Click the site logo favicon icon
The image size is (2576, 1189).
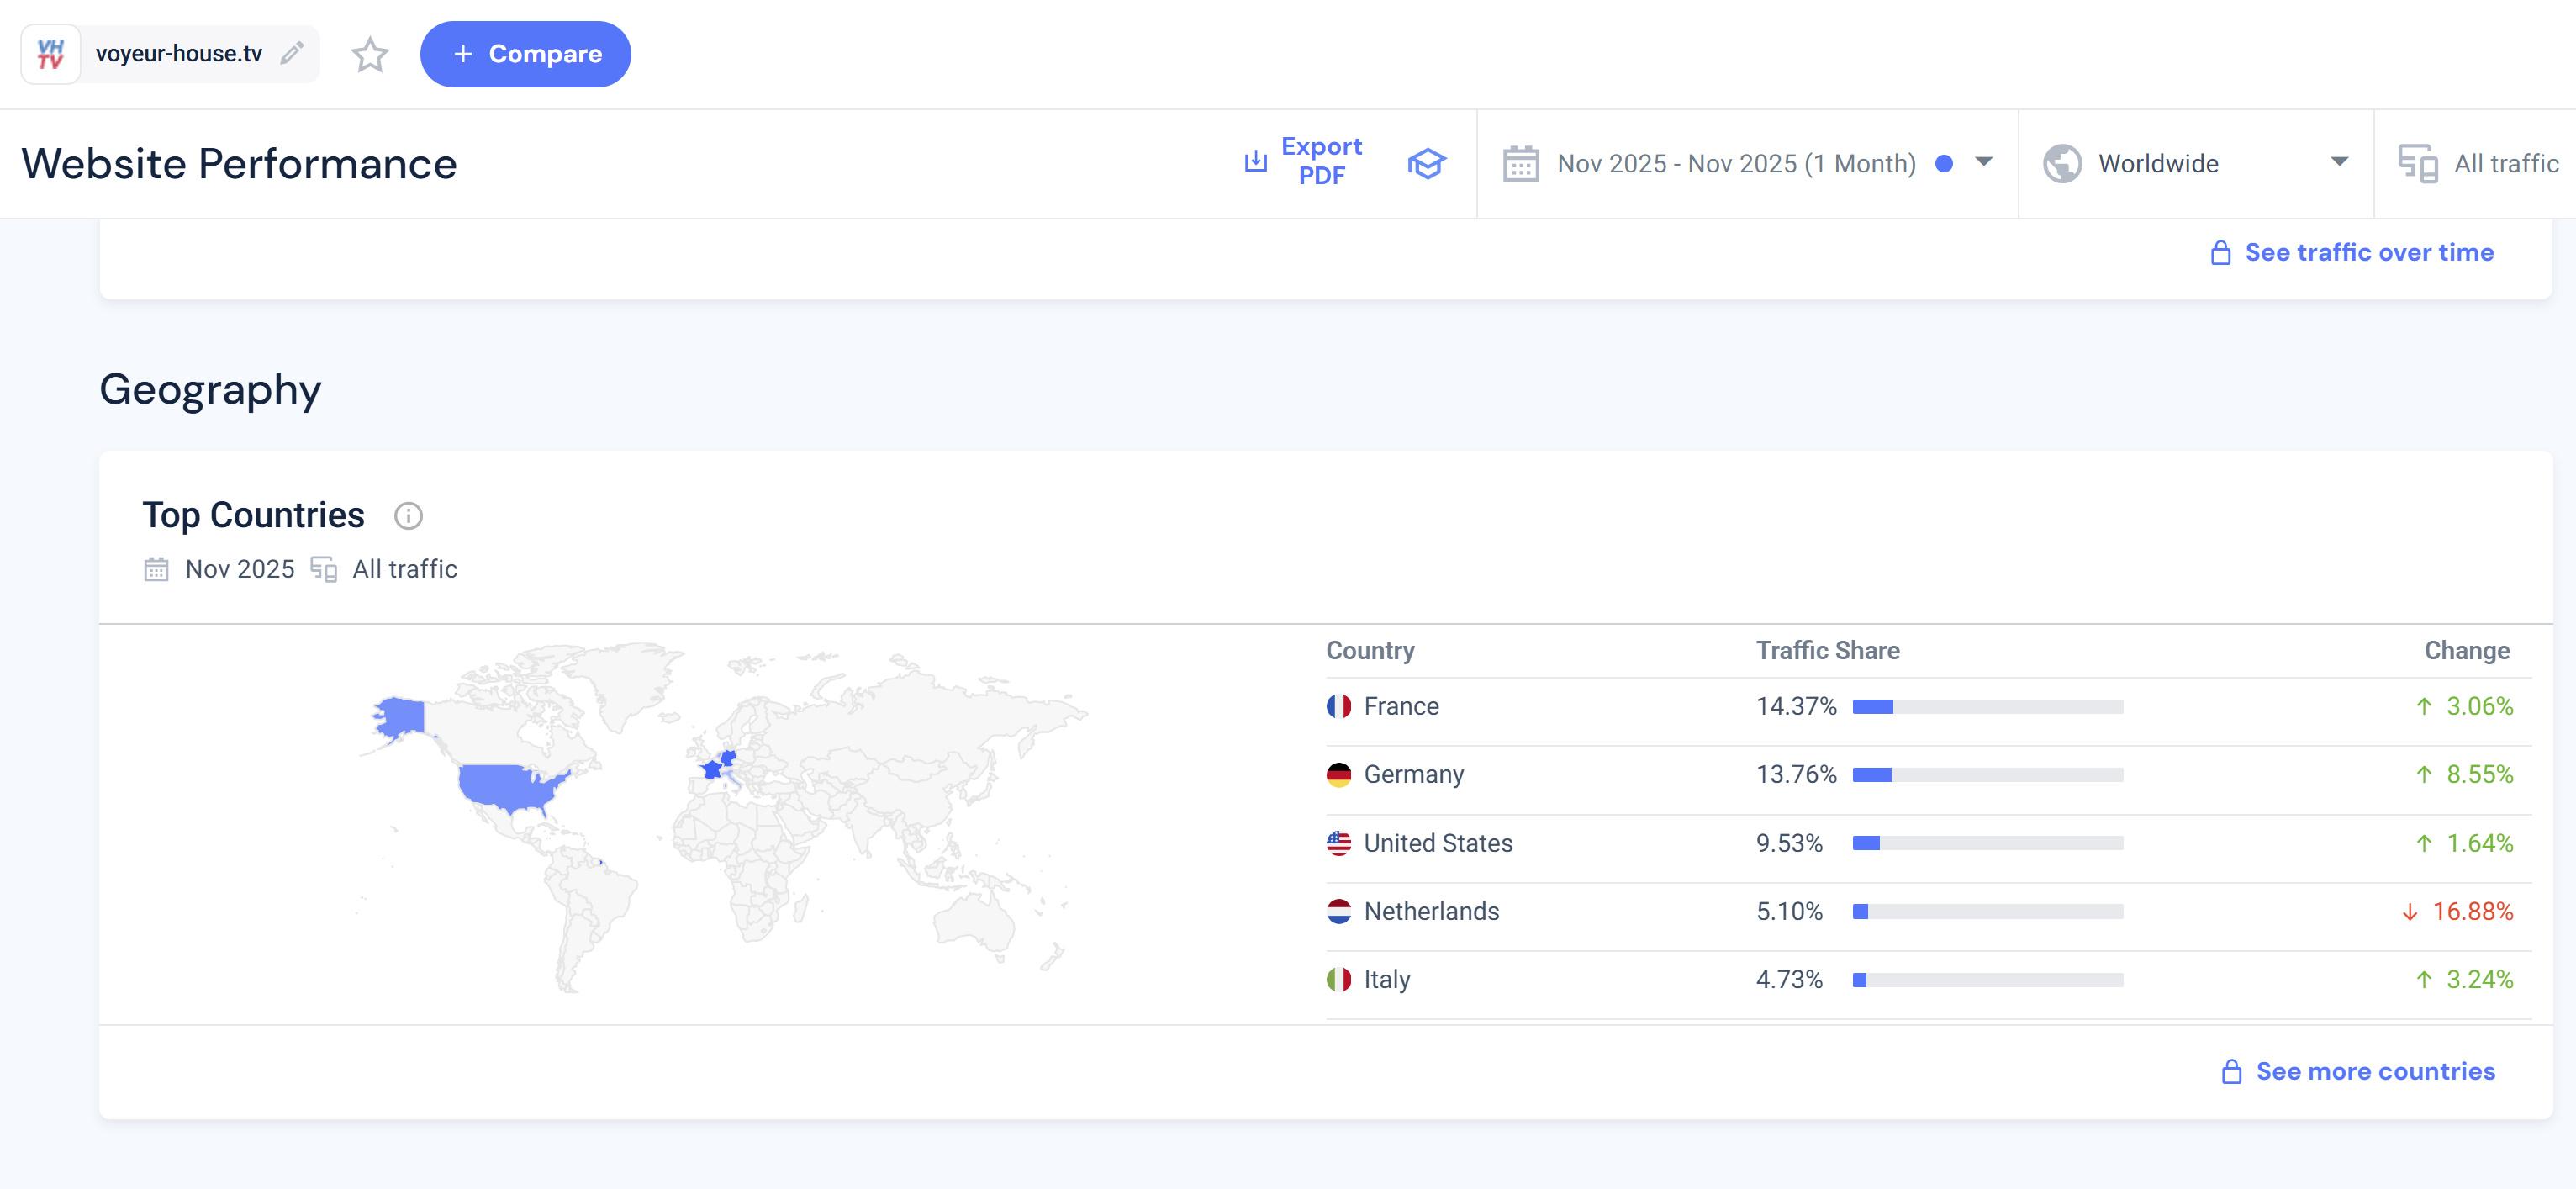tap(50, 54)
